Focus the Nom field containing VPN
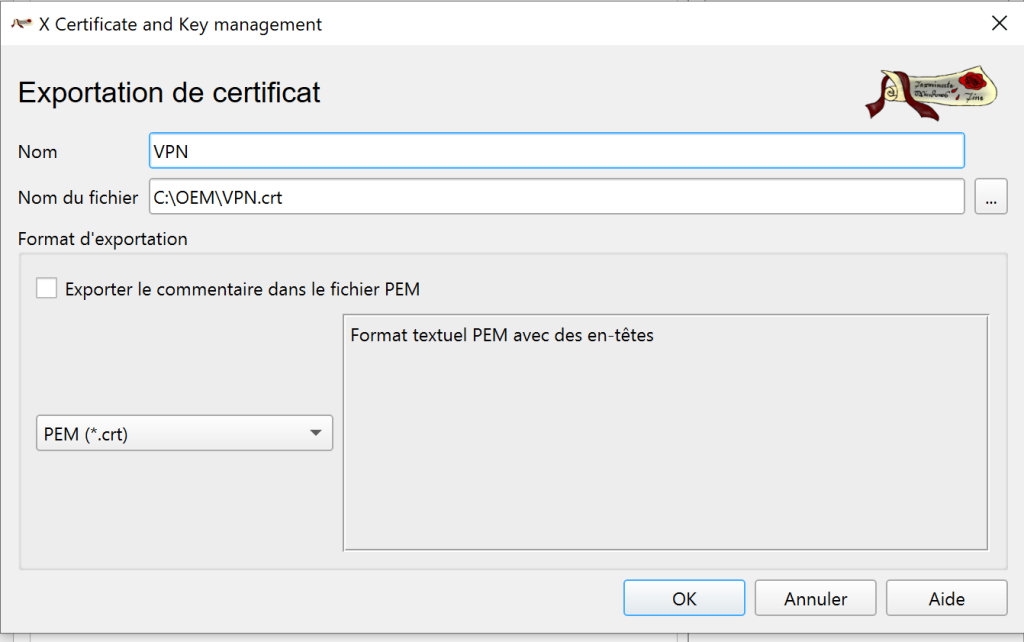 point(556,151)
